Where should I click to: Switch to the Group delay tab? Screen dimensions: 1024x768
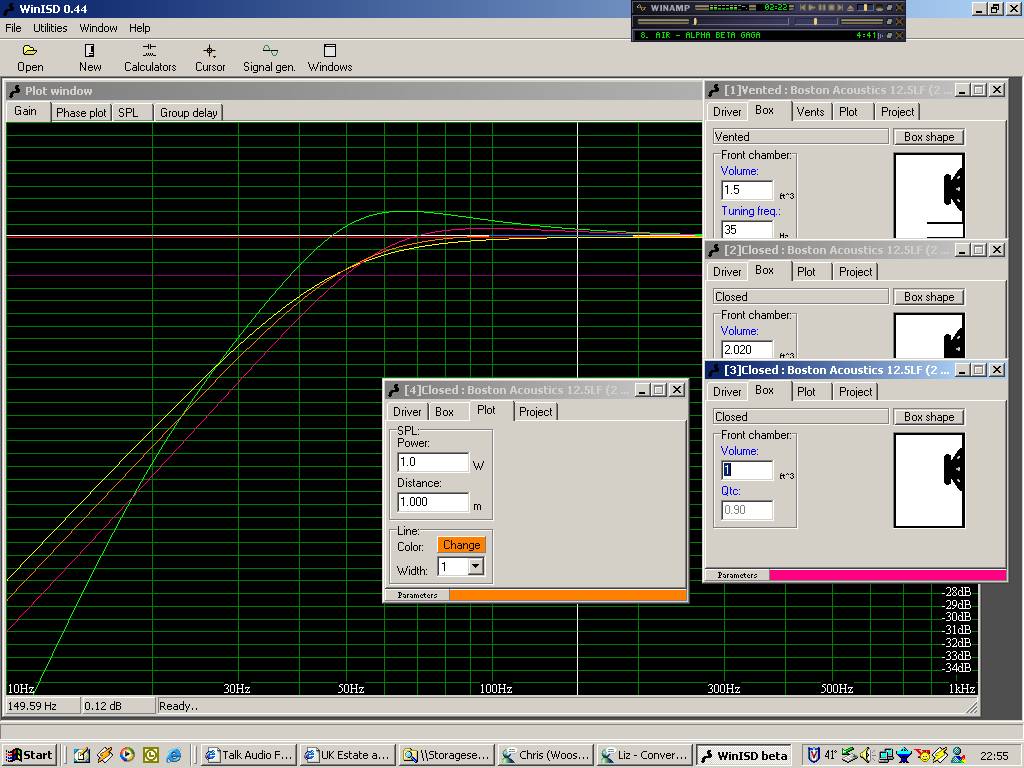(x=188, y=113)
